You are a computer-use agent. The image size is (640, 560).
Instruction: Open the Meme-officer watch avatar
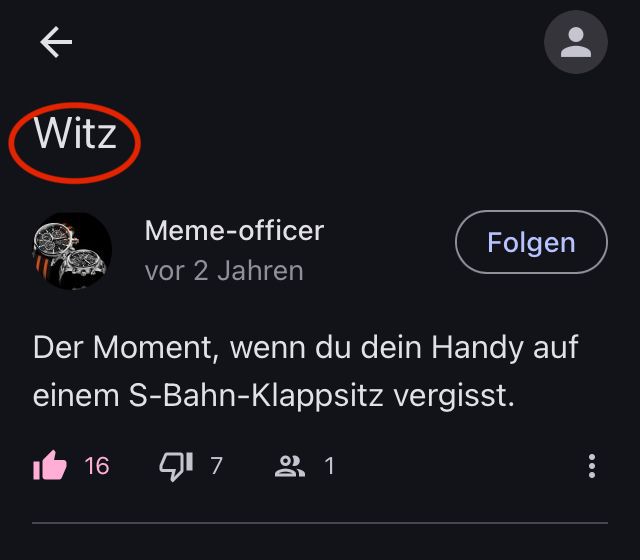pyautogui.click(x=72, y=251)
